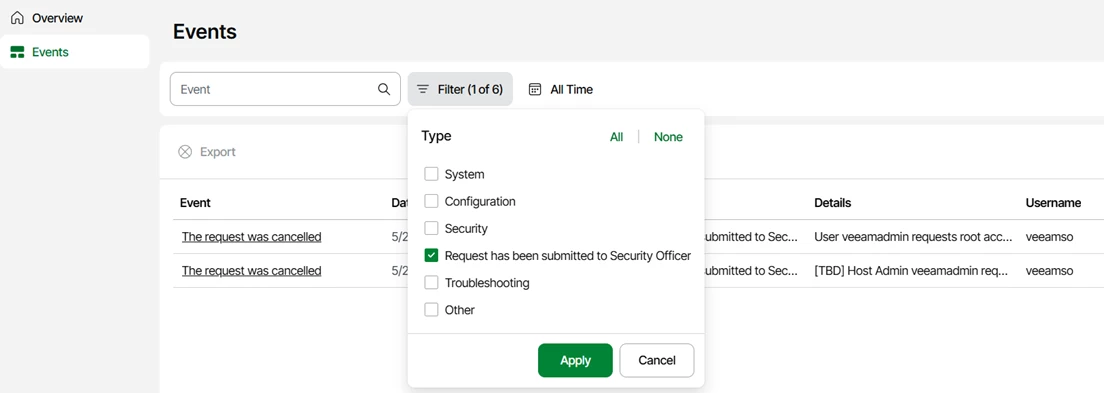Open the All Time period dropdown

(x=561, y=89)
